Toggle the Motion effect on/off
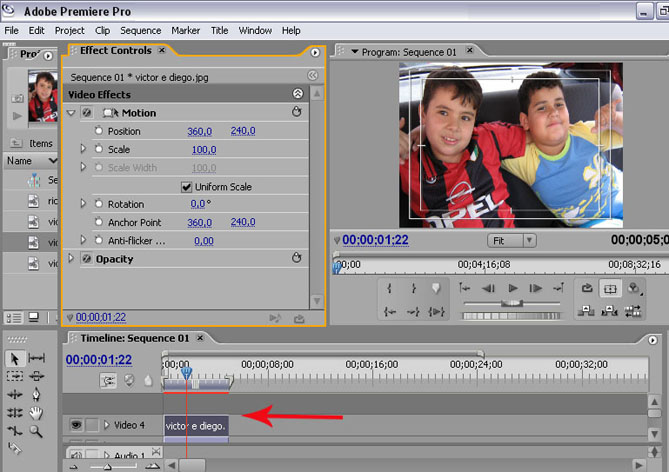This screenshot has height=472, width=669. tap(87, 113)
